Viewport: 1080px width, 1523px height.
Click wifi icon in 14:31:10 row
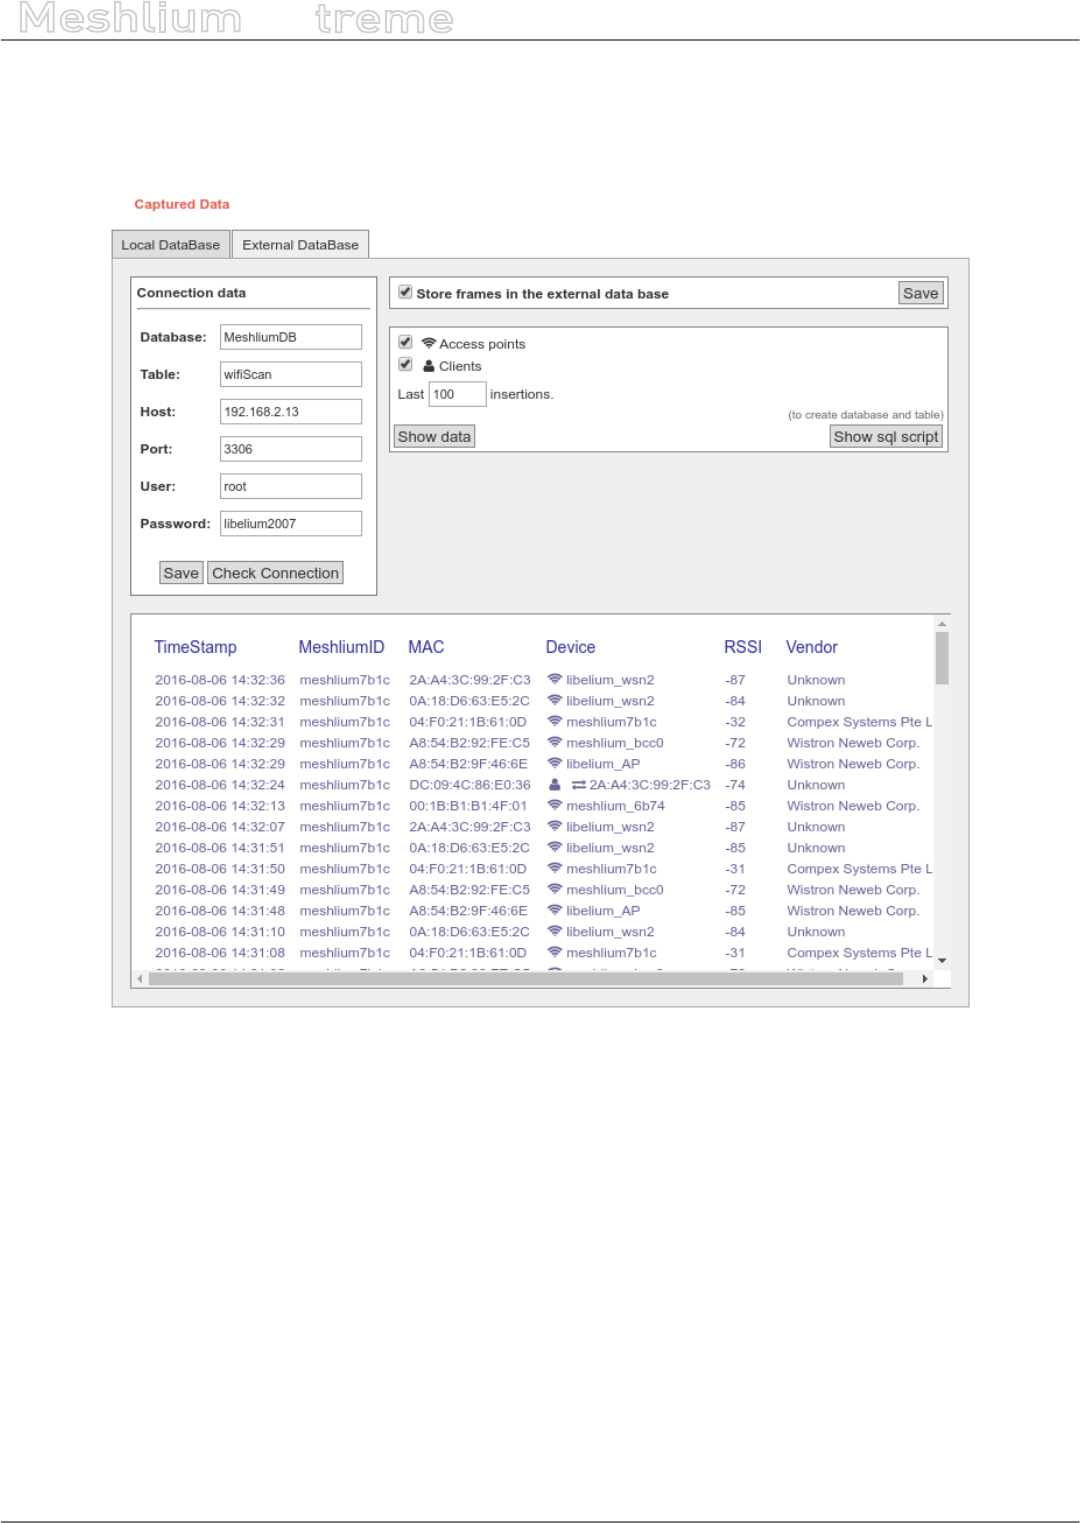(554, 931)
